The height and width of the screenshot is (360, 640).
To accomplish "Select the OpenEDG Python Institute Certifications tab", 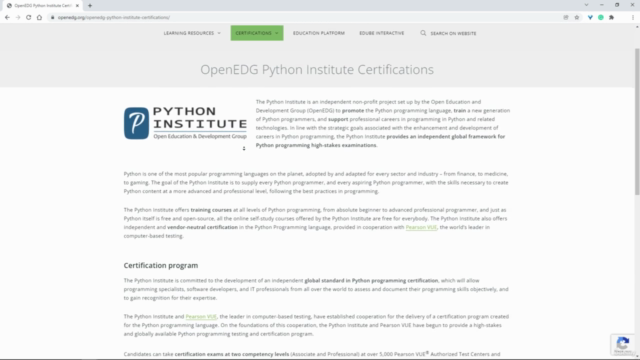I will pyautogui.click(x=42, y=6).
